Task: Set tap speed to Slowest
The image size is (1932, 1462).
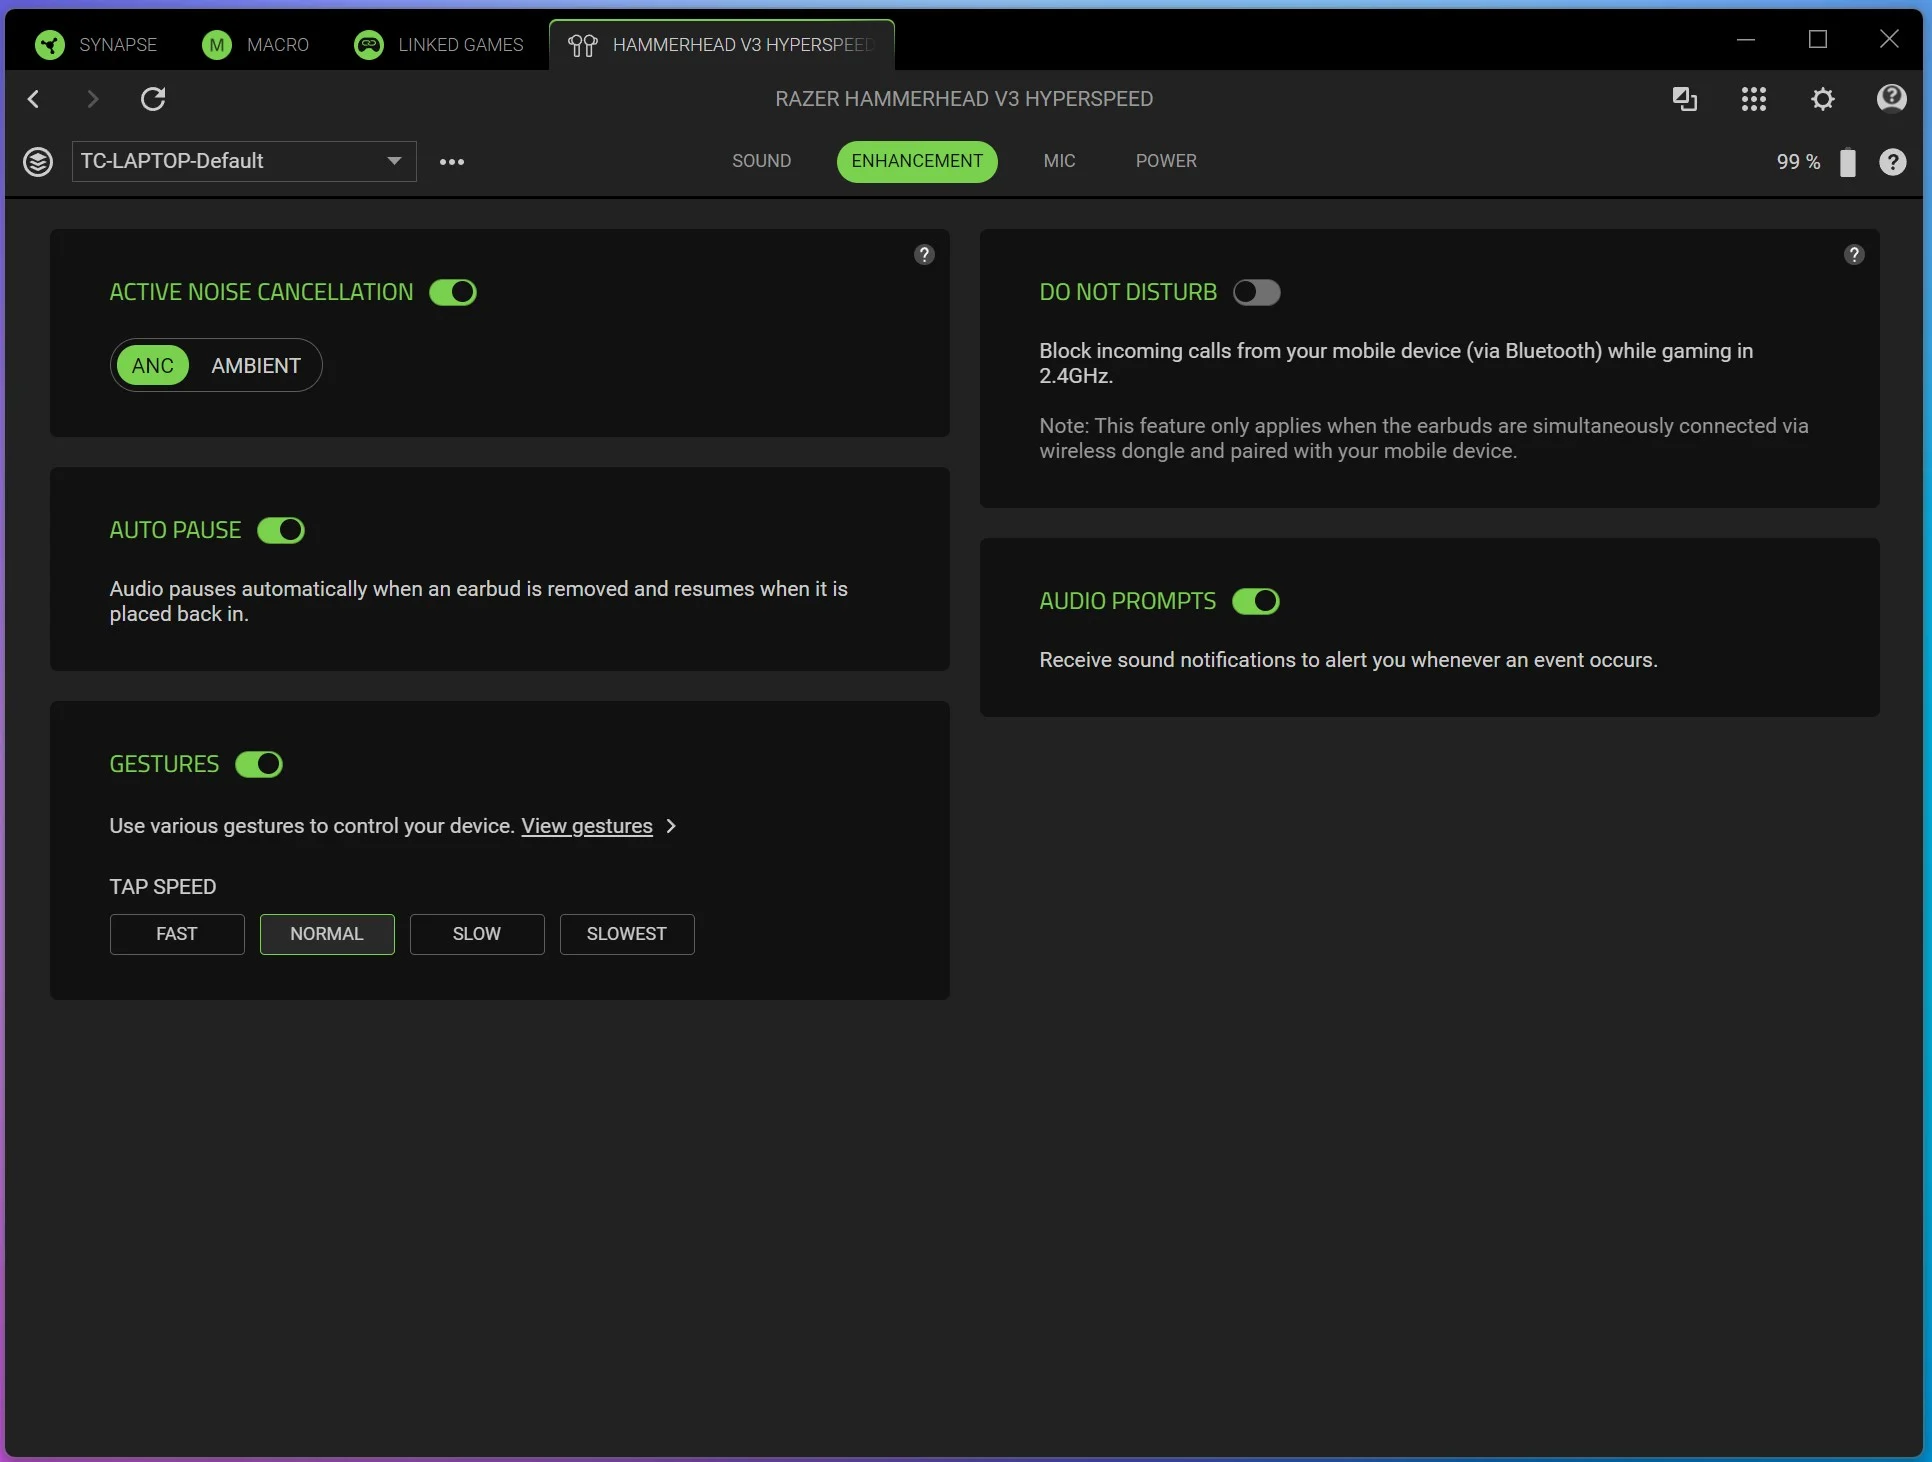Action: point(627,934)
